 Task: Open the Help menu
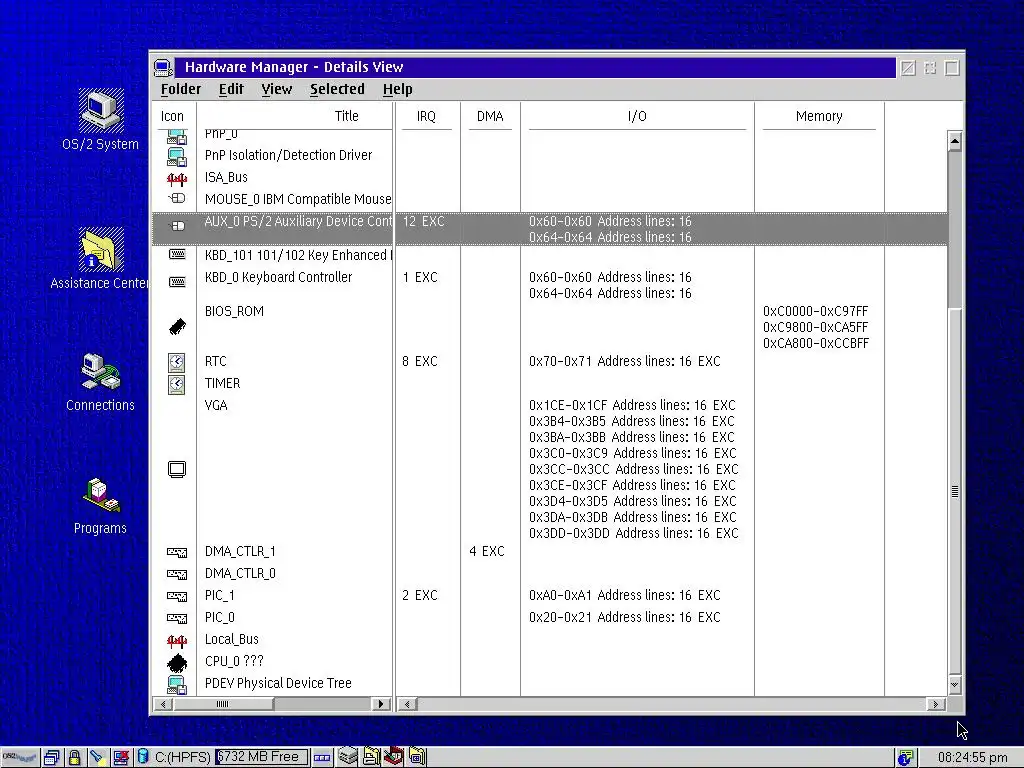(397, 89)
